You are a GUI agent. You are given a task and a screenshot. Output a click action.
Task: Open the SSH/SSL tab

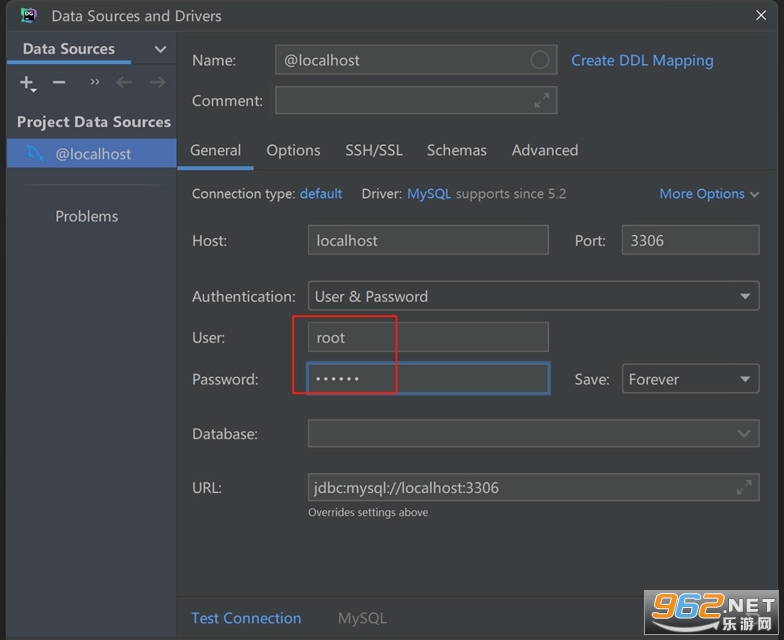374,150
